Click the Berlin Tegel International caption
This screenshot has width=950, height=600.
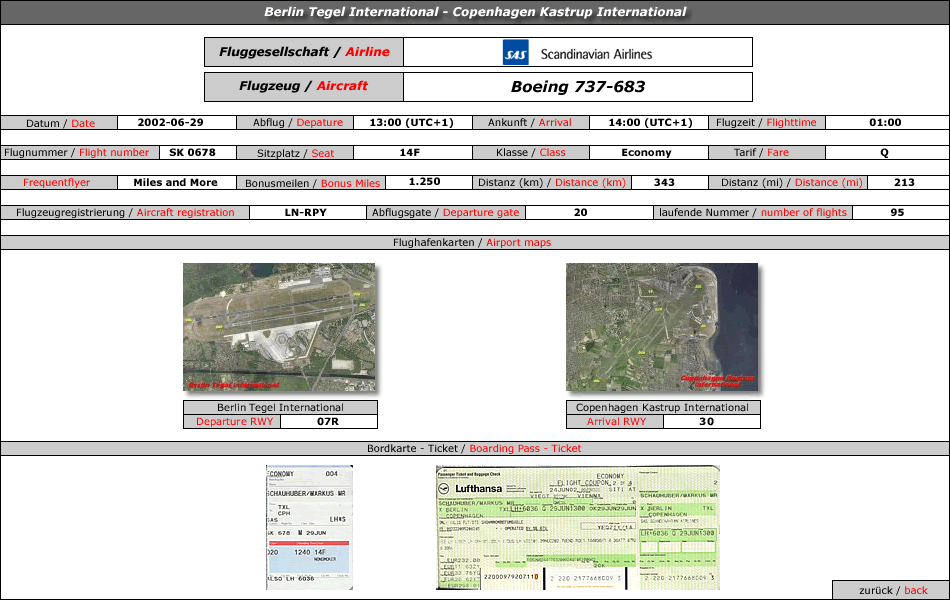281,407
